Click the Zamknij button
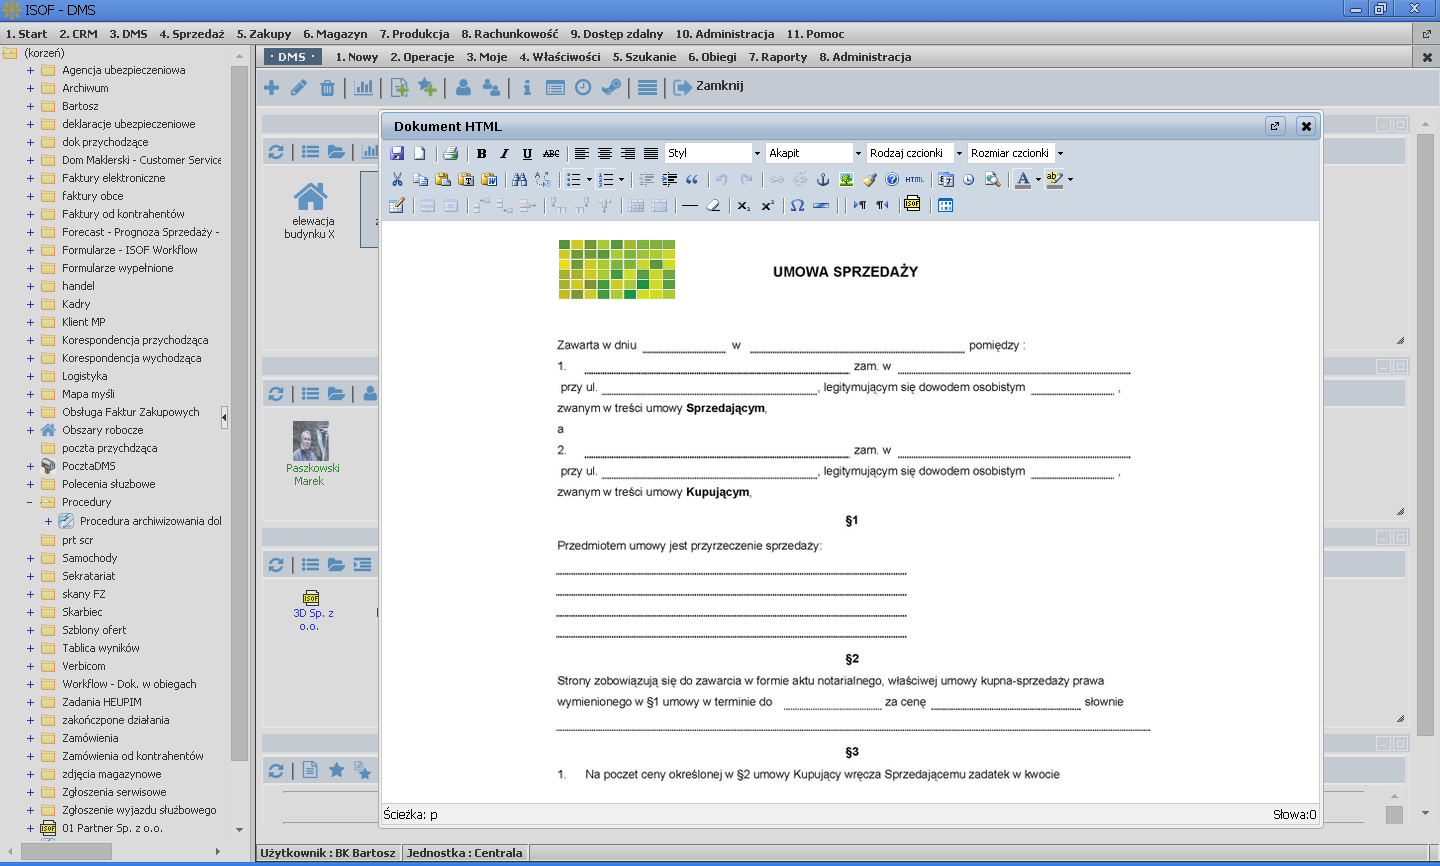1440x866 pixels. pyautogui.click(x=708, y=87)
